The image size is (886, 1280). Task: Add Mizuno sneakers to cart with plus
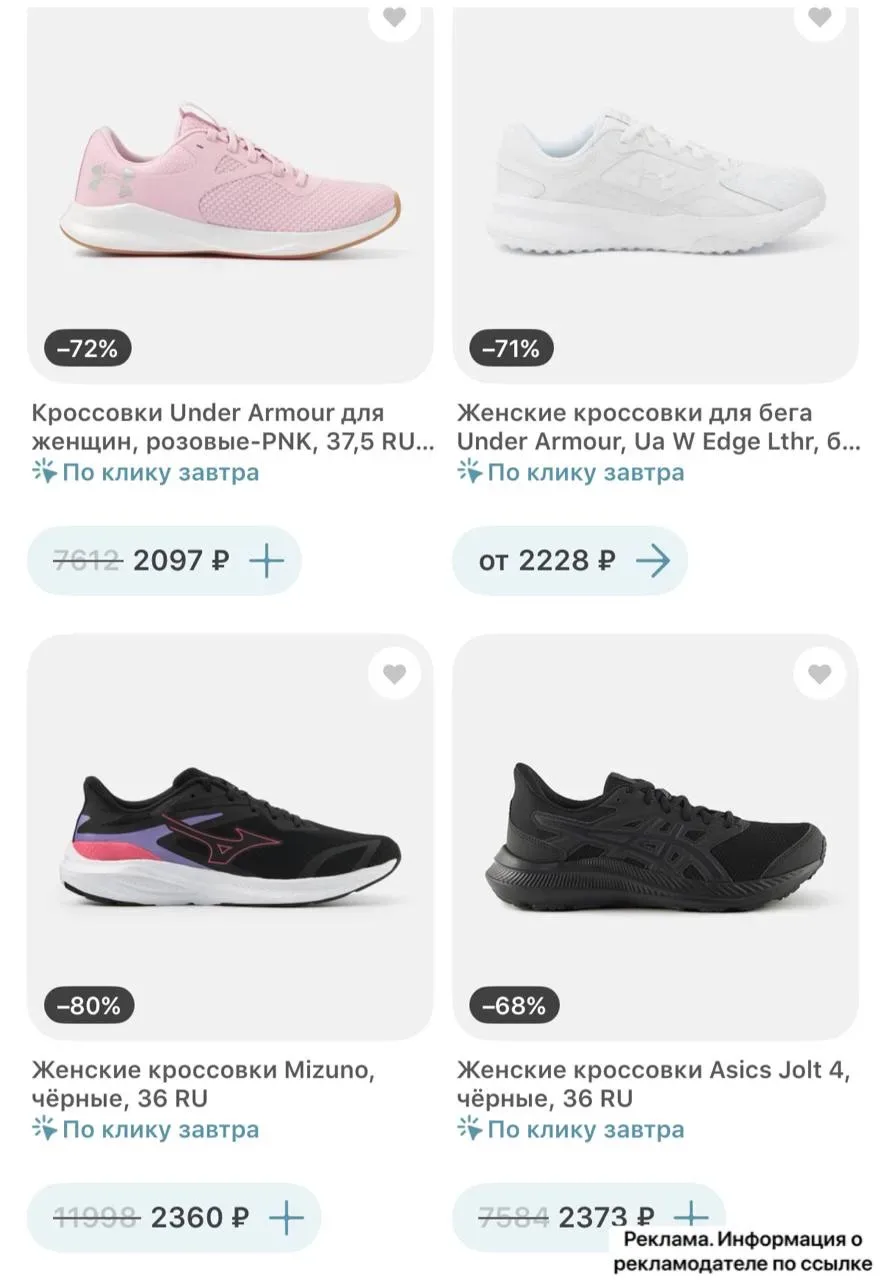click(x=286, y=1218)
